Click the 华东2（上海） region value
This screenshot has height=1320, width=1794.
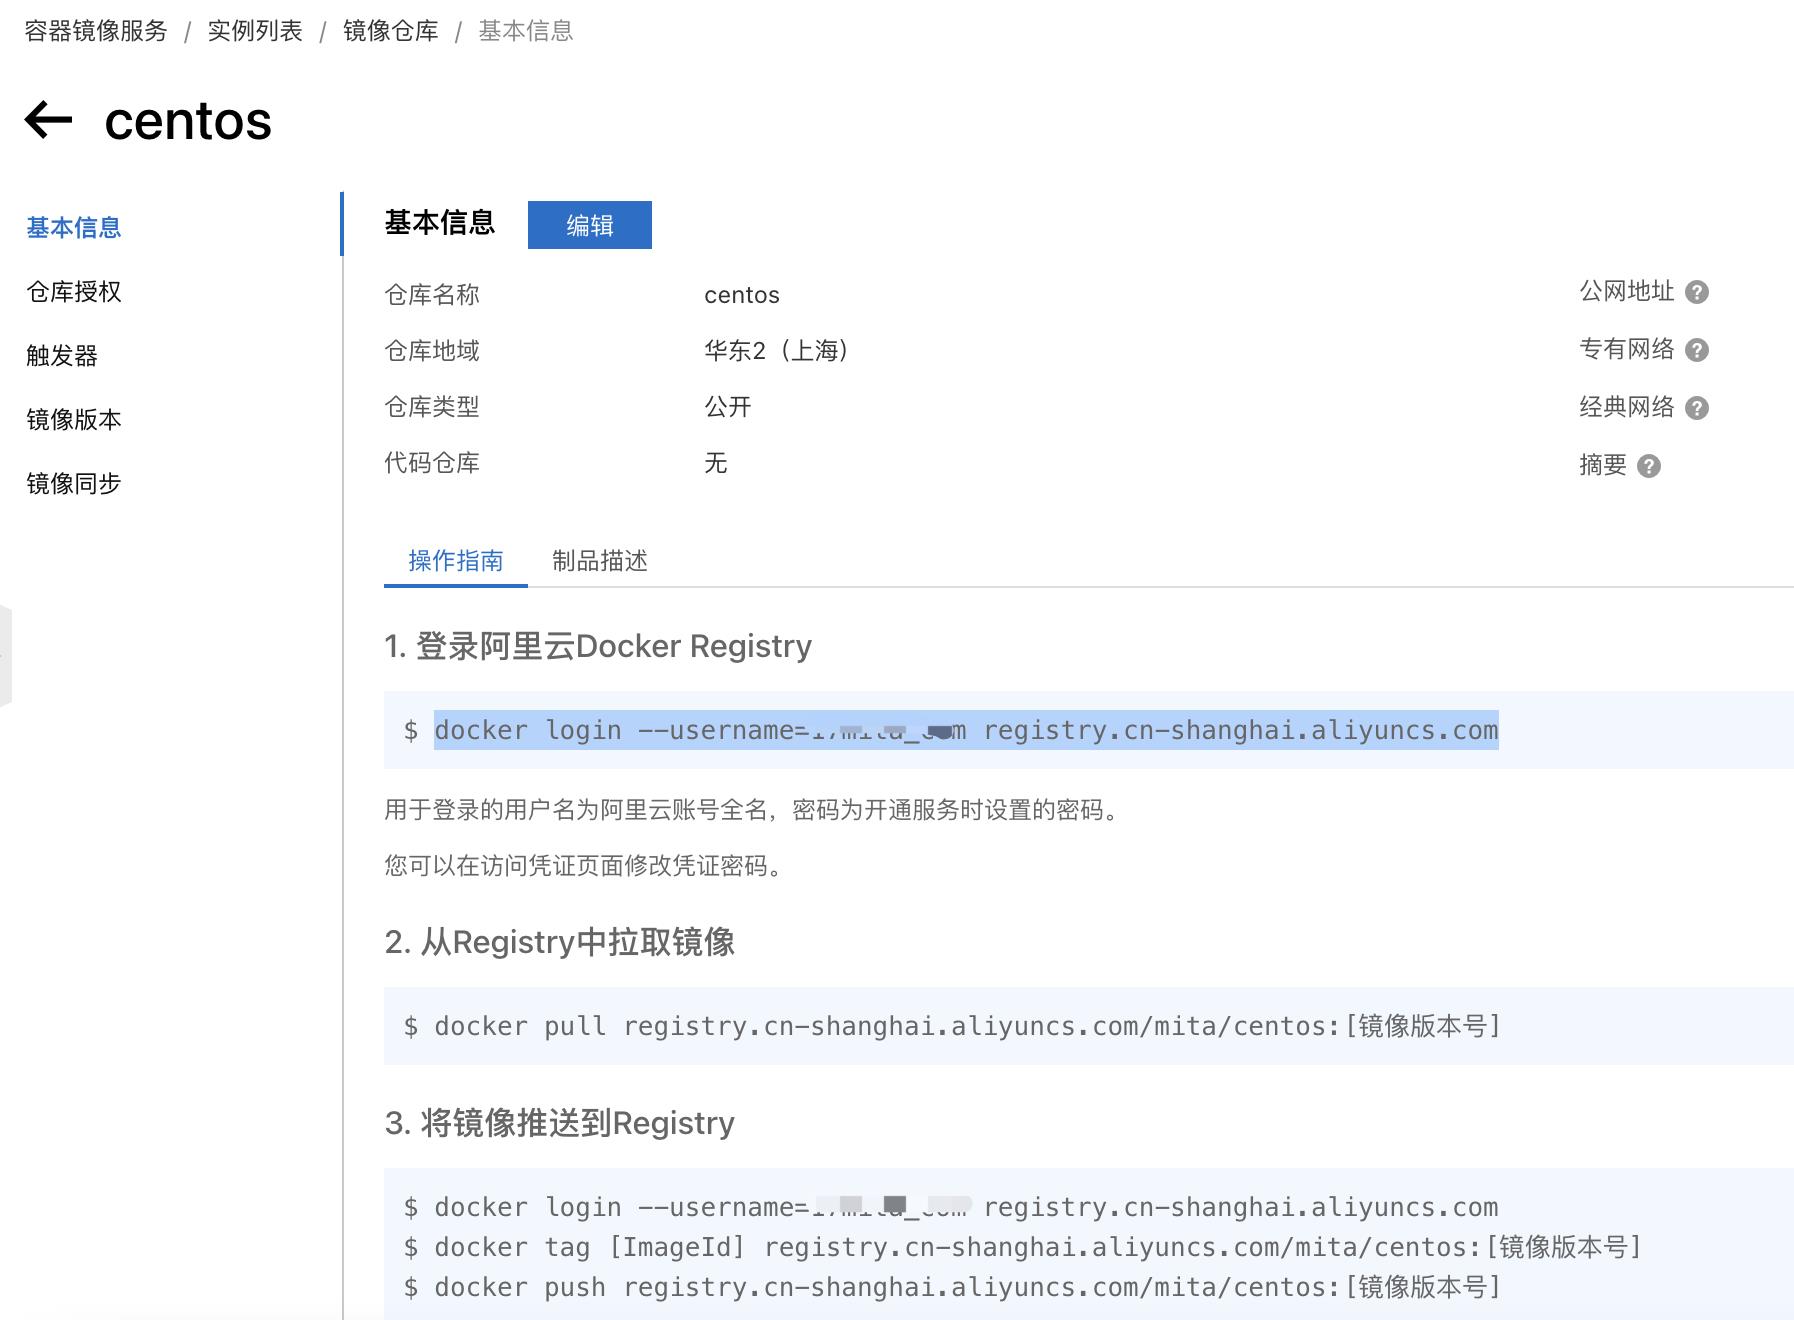777,351
